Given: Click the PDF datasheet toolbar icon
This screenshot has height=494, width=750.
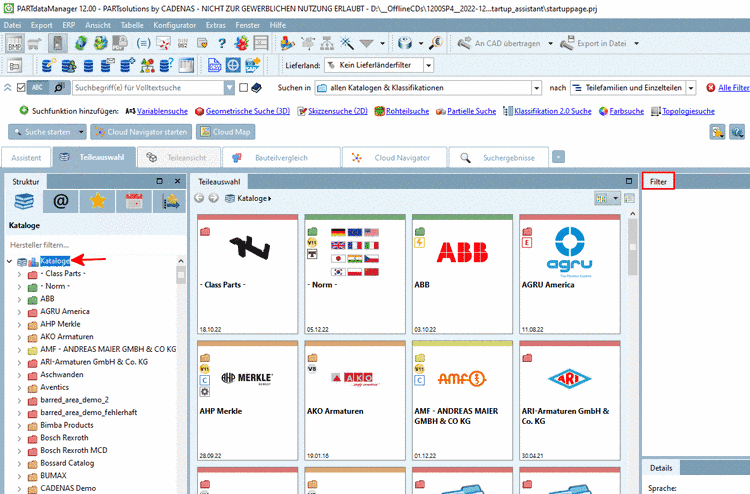Looking at the screenshot, I should point(120,44).
